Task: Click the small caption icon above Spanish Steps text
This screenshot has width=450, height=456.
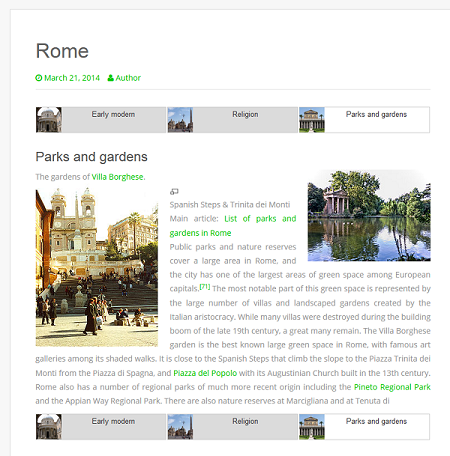Action: (174, 192)
